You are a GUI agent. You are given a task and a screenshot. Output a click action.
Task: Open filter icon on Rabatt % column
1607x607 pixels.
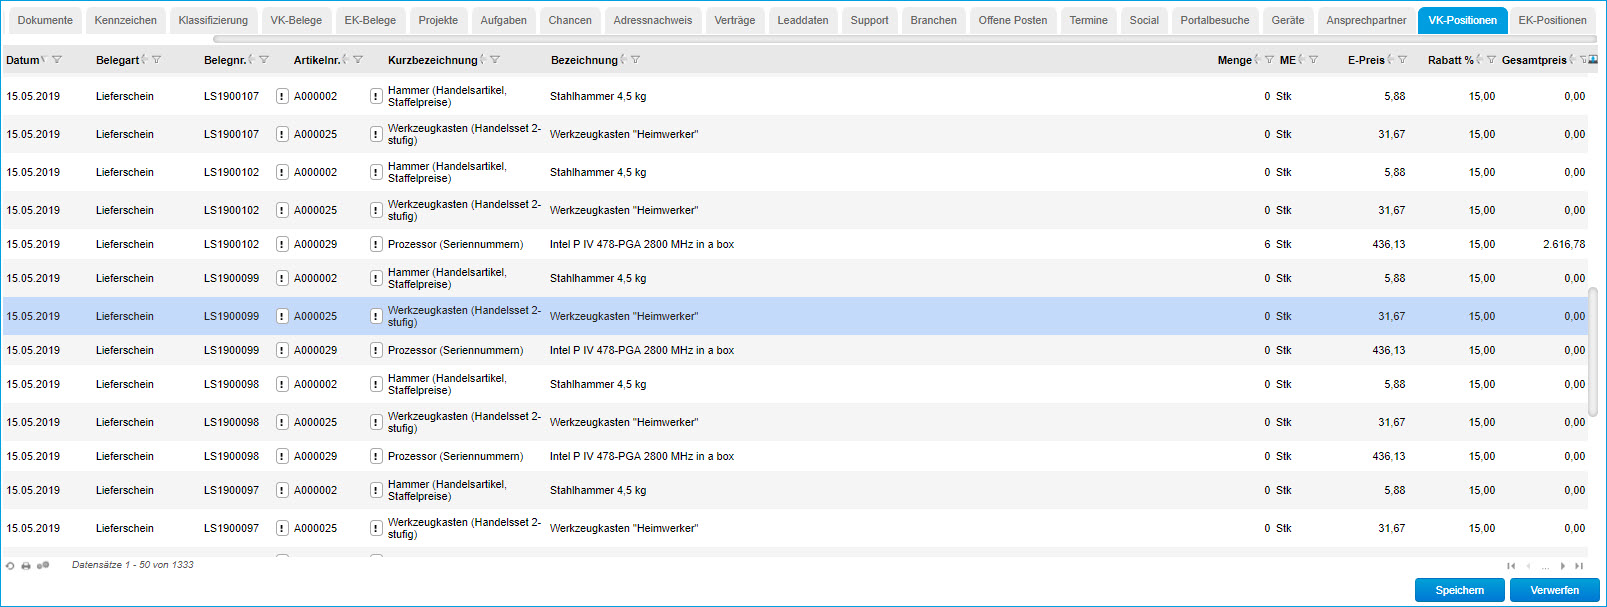(x=1491, y=60)
